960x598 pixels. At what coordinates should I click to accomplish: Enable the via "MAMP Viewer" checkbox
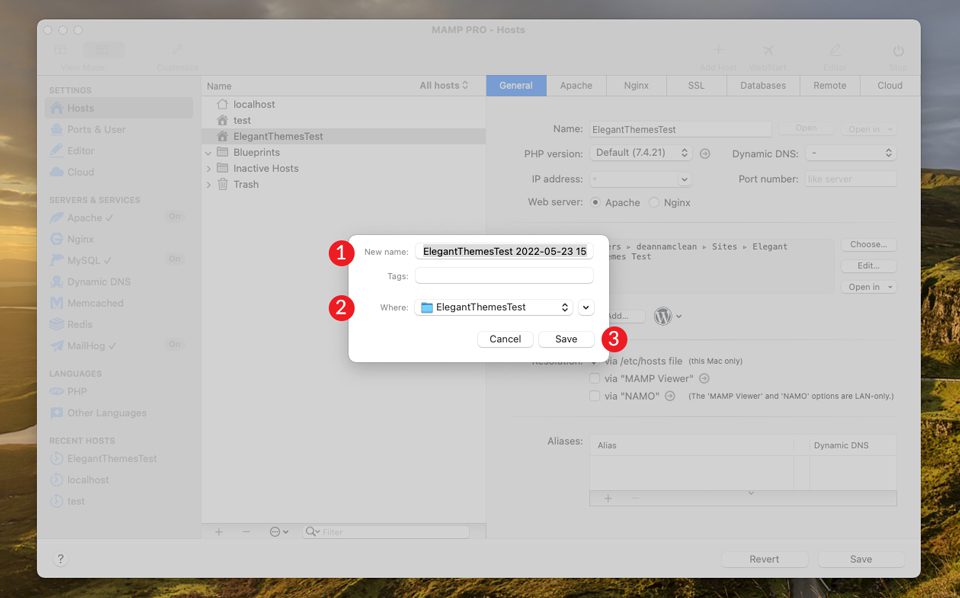click(x=595, y=379)
